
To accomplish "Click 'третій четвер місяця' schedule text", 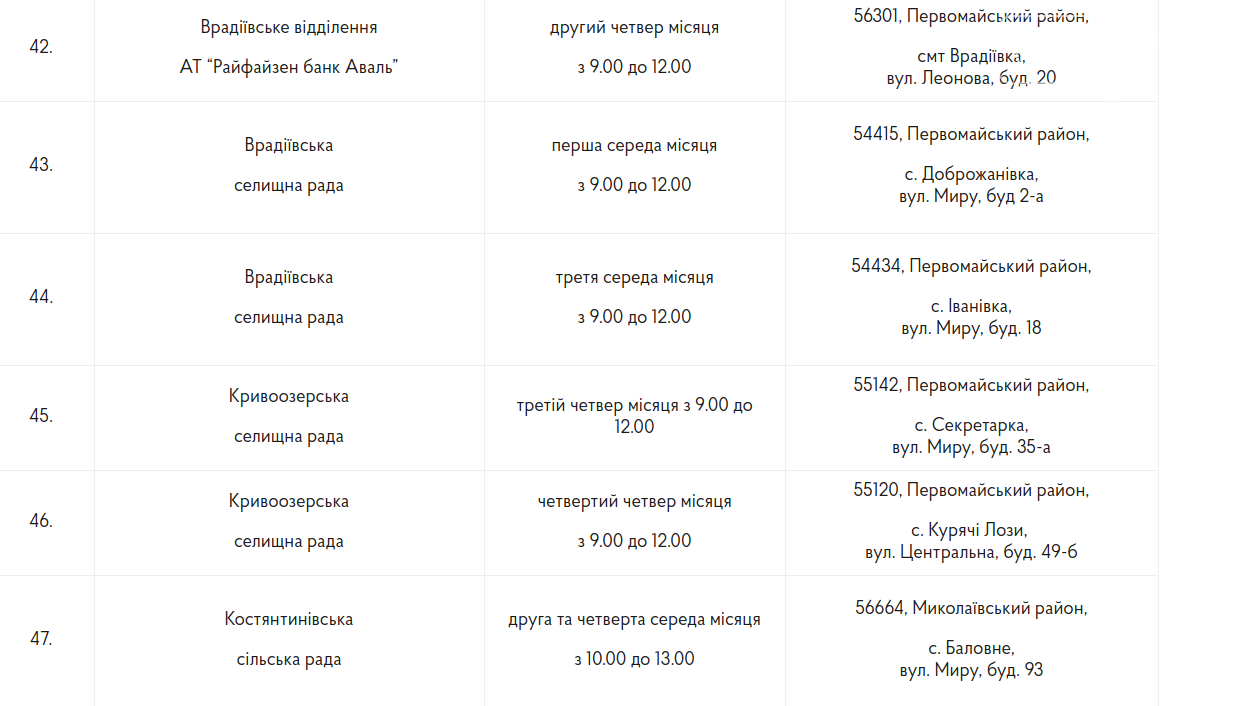I will [x=634, y=406].
